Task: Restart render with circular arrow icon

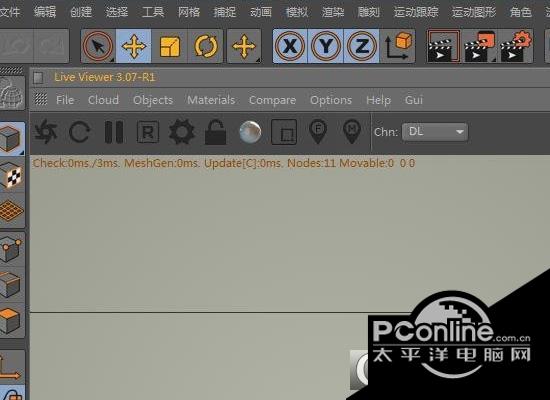Action: click(79, 132)
